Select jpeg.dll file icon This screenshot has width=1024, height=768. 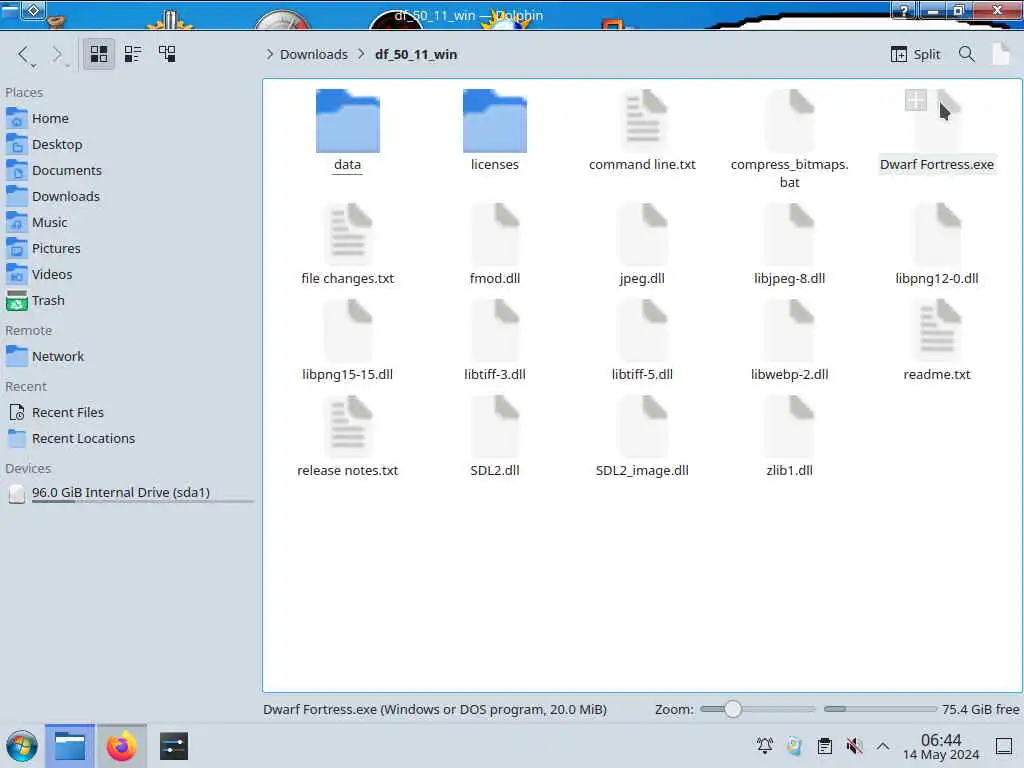click(643, 235)
